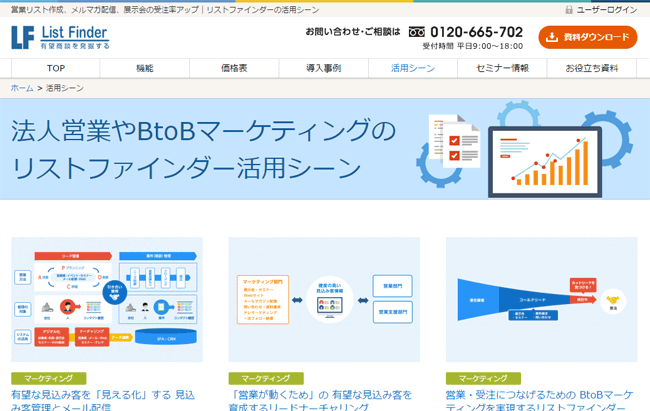Click the free-dial icon beside the phone number
The width and height of the screenshot is (650, 411).
[x=417, y=32]
